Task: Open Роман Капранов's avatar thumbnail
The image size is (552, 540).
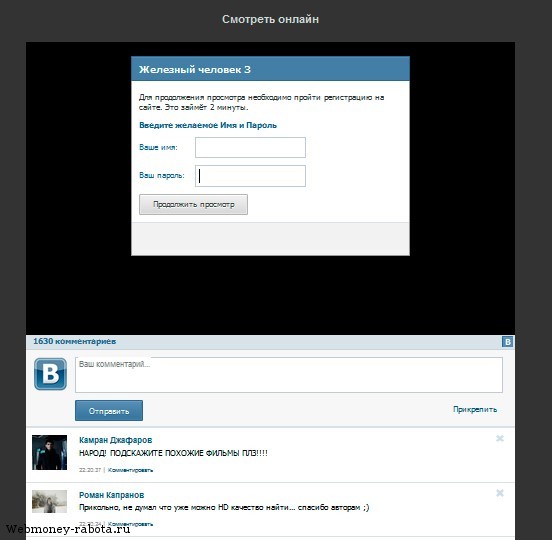Action: click(49, 501)
